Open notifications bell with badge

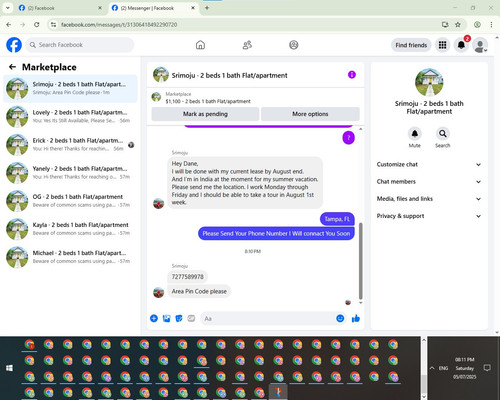click(x=461, y=45)
